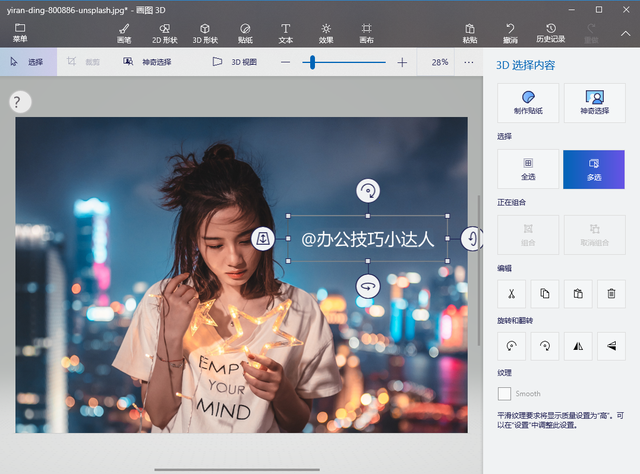Flip the selection horizontally
Screen dimensions: 640x474
tap(577, 345)
